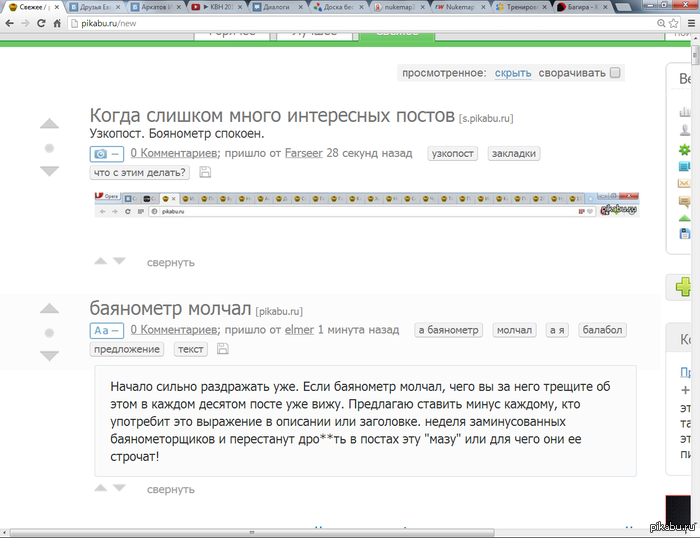The image size is (700, 538).
Task: Toggle the 'сворачивать' checkbox
Action: click(x=615, y=73)
